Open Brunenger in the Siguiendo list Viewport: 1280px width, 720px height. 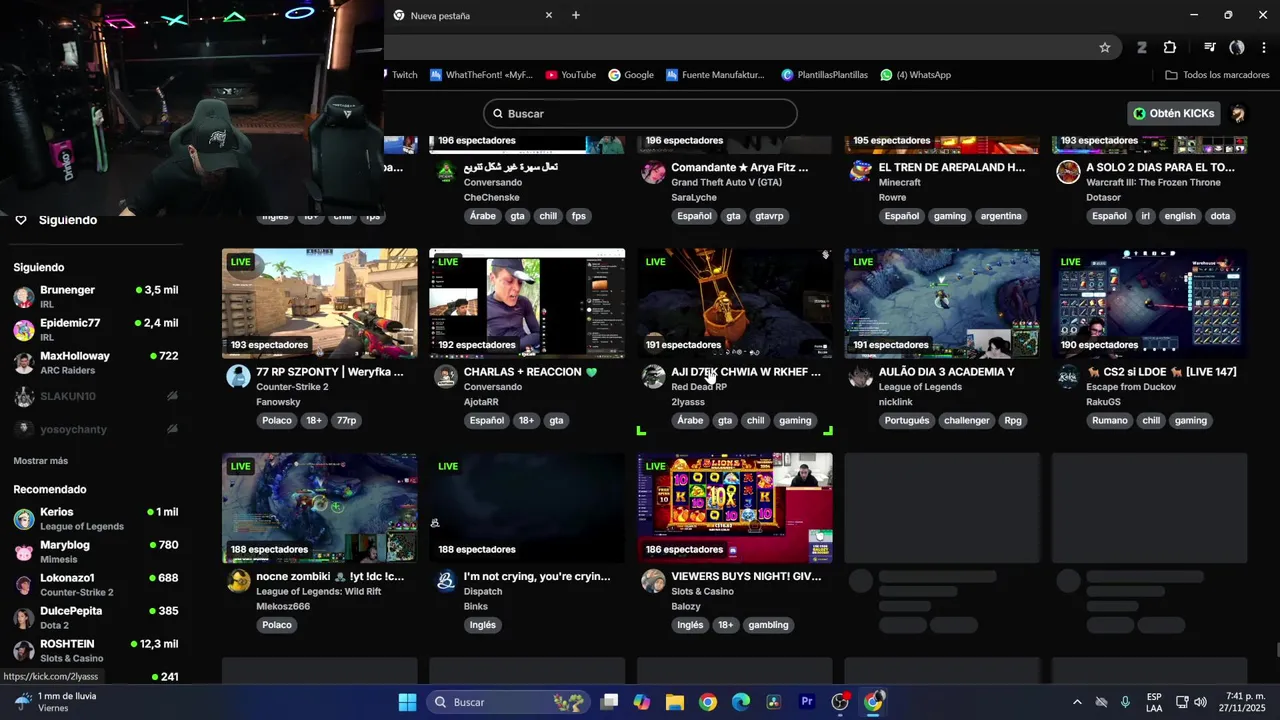[x=96, y=296]
